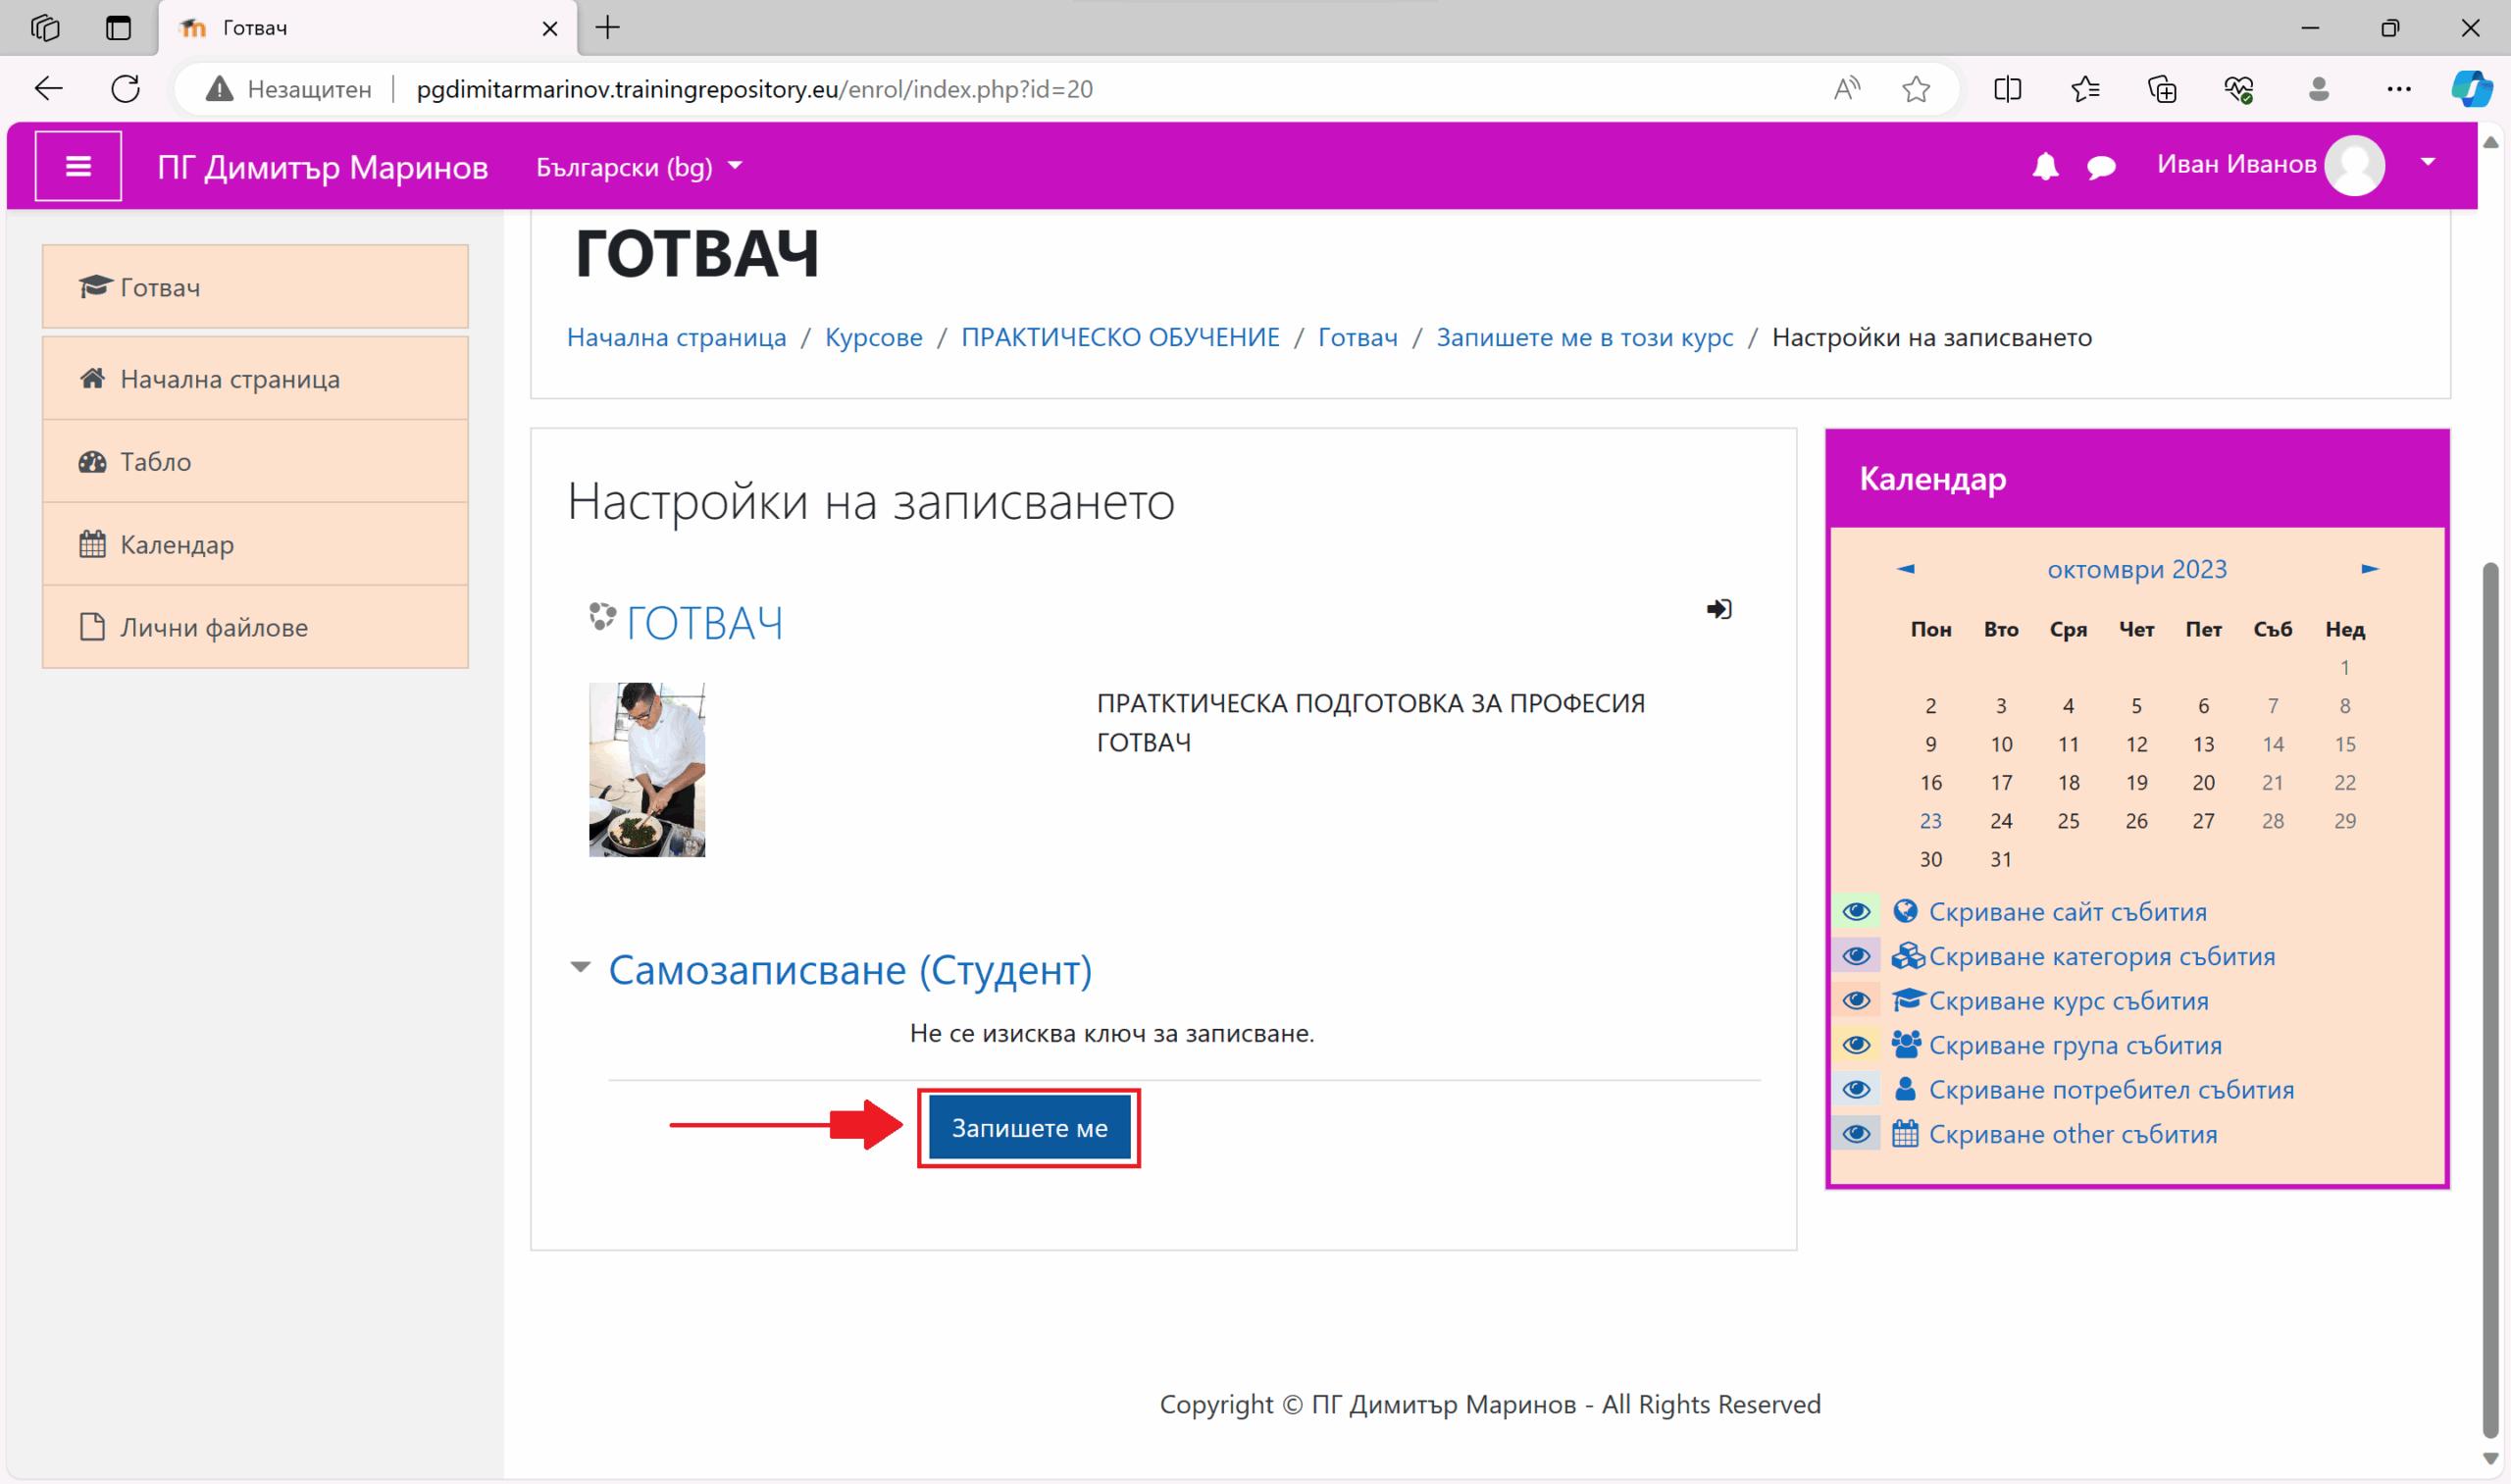The height and width of the screenshot is (1484, 2511).
Task: Go to next month in calendar
Action: 2369,569
